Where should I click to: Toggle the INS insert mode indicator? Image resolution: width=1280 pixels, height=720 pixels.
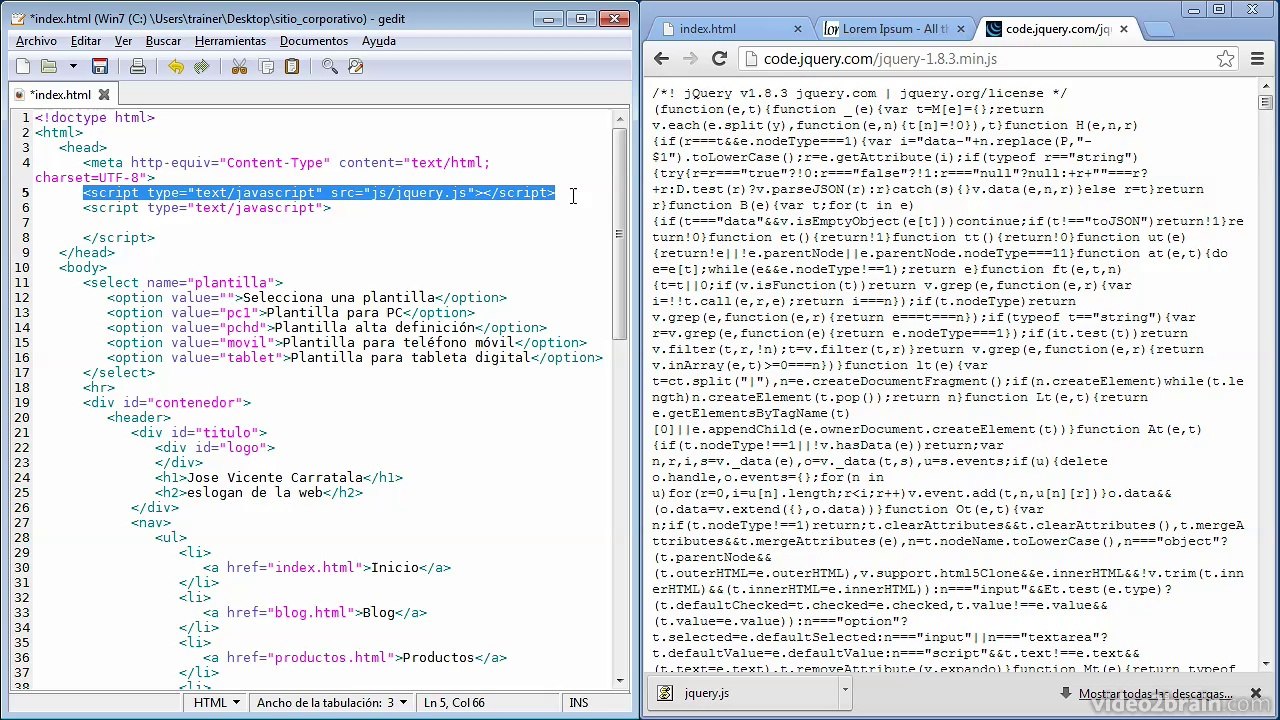579,703
